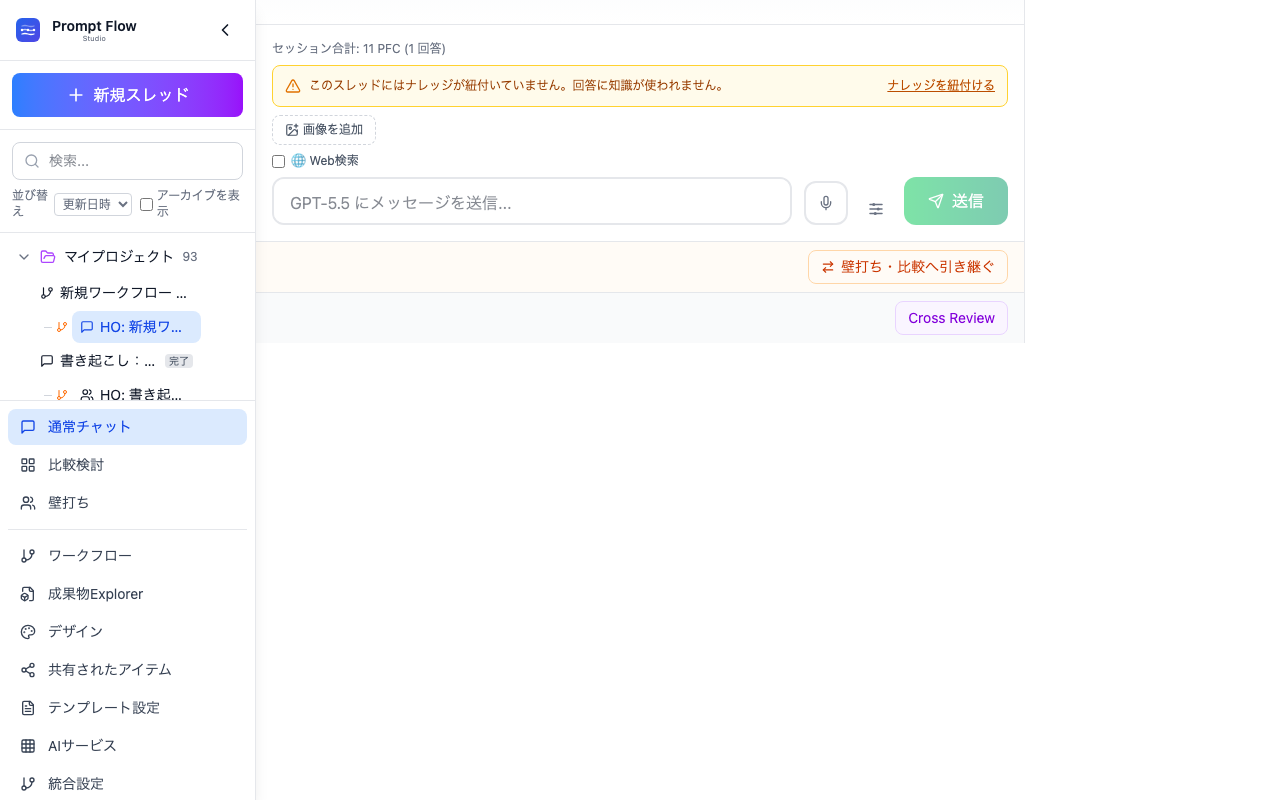Open the sliders settings icon
Viewport: 1280px width, 800px height.
click(x=876, y=209)
